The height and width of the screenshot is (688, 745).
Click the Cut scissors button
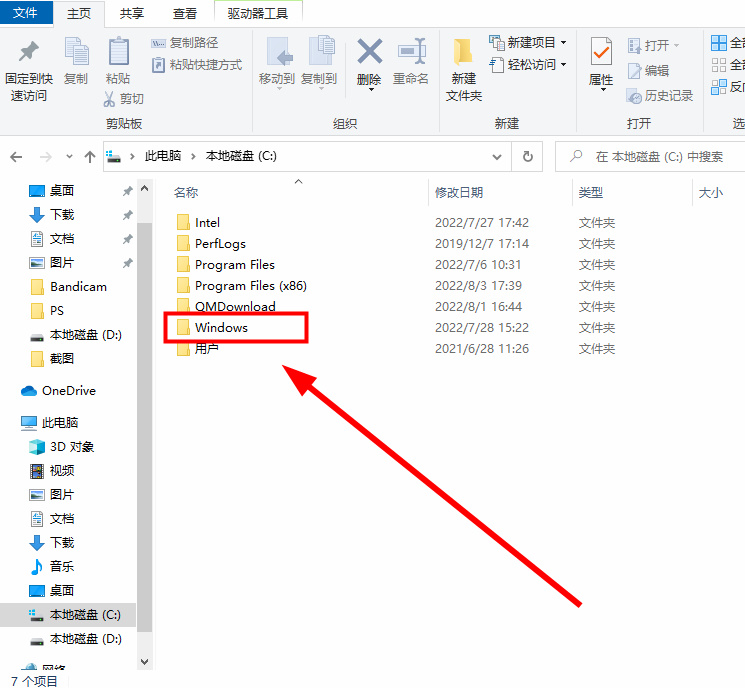124,99
